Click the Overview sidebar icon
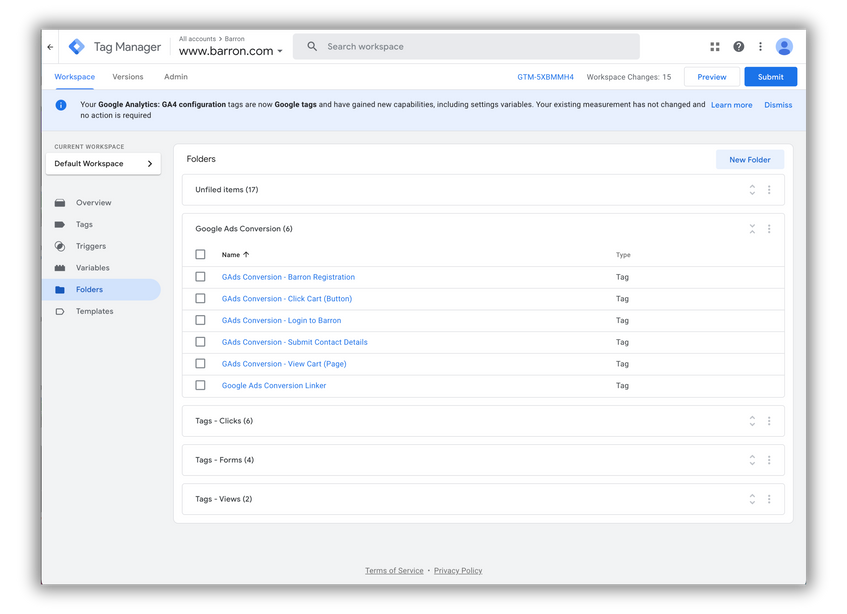The image size is (847, 614). (x=60, y=203)
